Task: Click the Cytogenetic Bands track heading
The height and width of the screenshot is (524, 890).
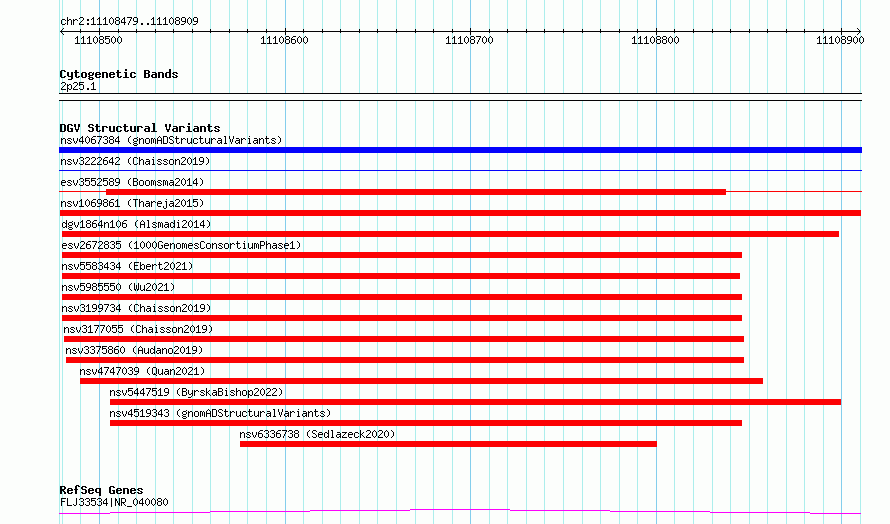Action: click(x=119, y=74)
